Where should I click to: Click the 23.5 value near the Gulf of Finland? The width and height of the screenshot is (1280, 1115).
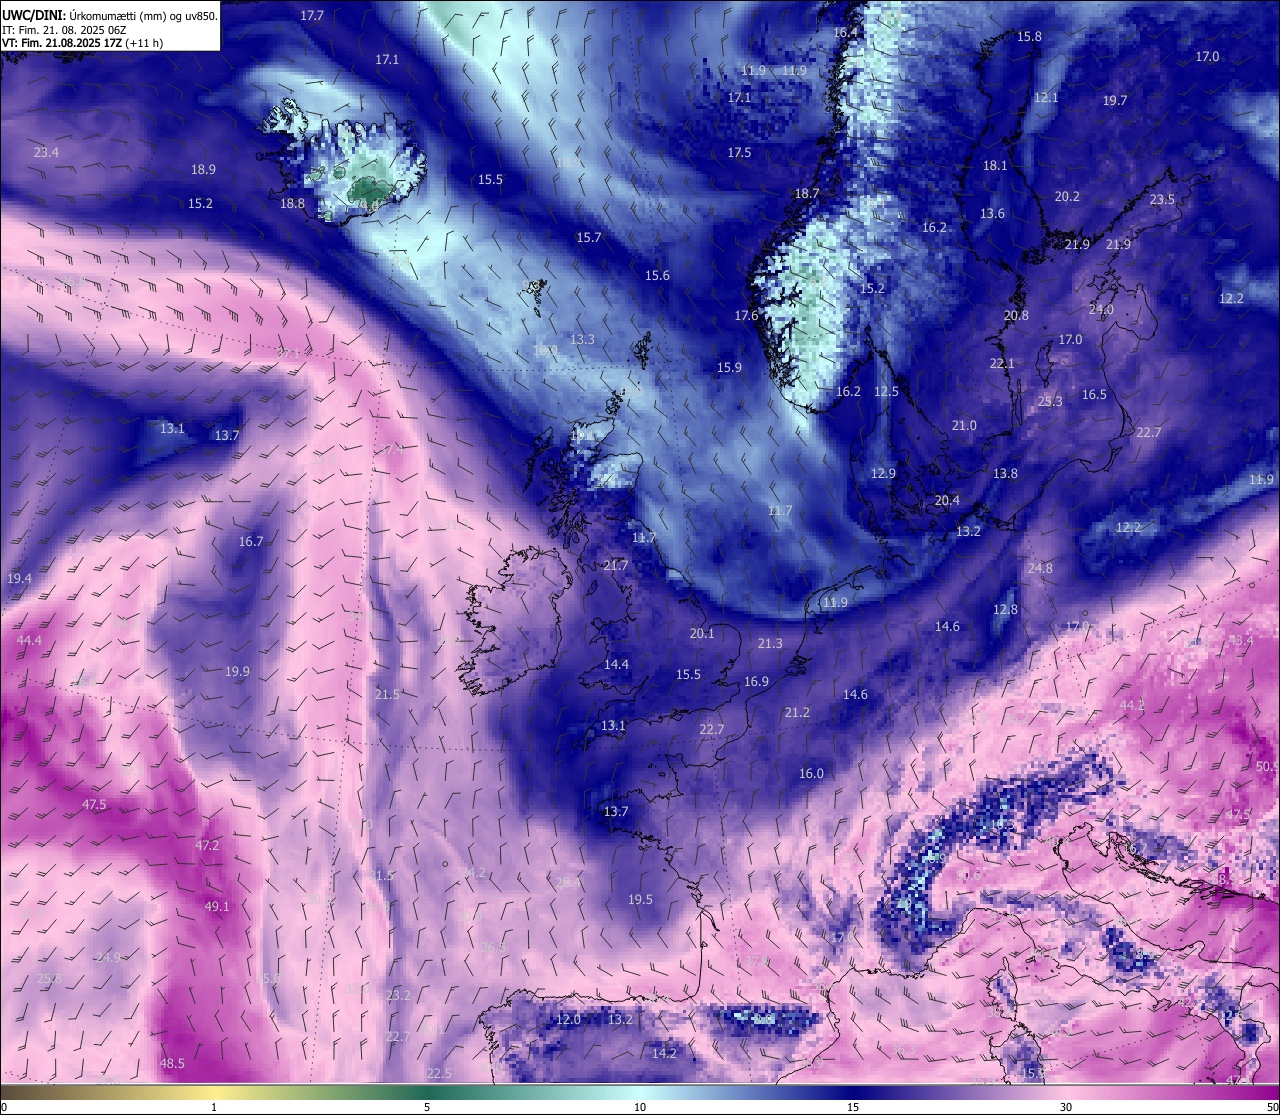(x=1162, y=199)
